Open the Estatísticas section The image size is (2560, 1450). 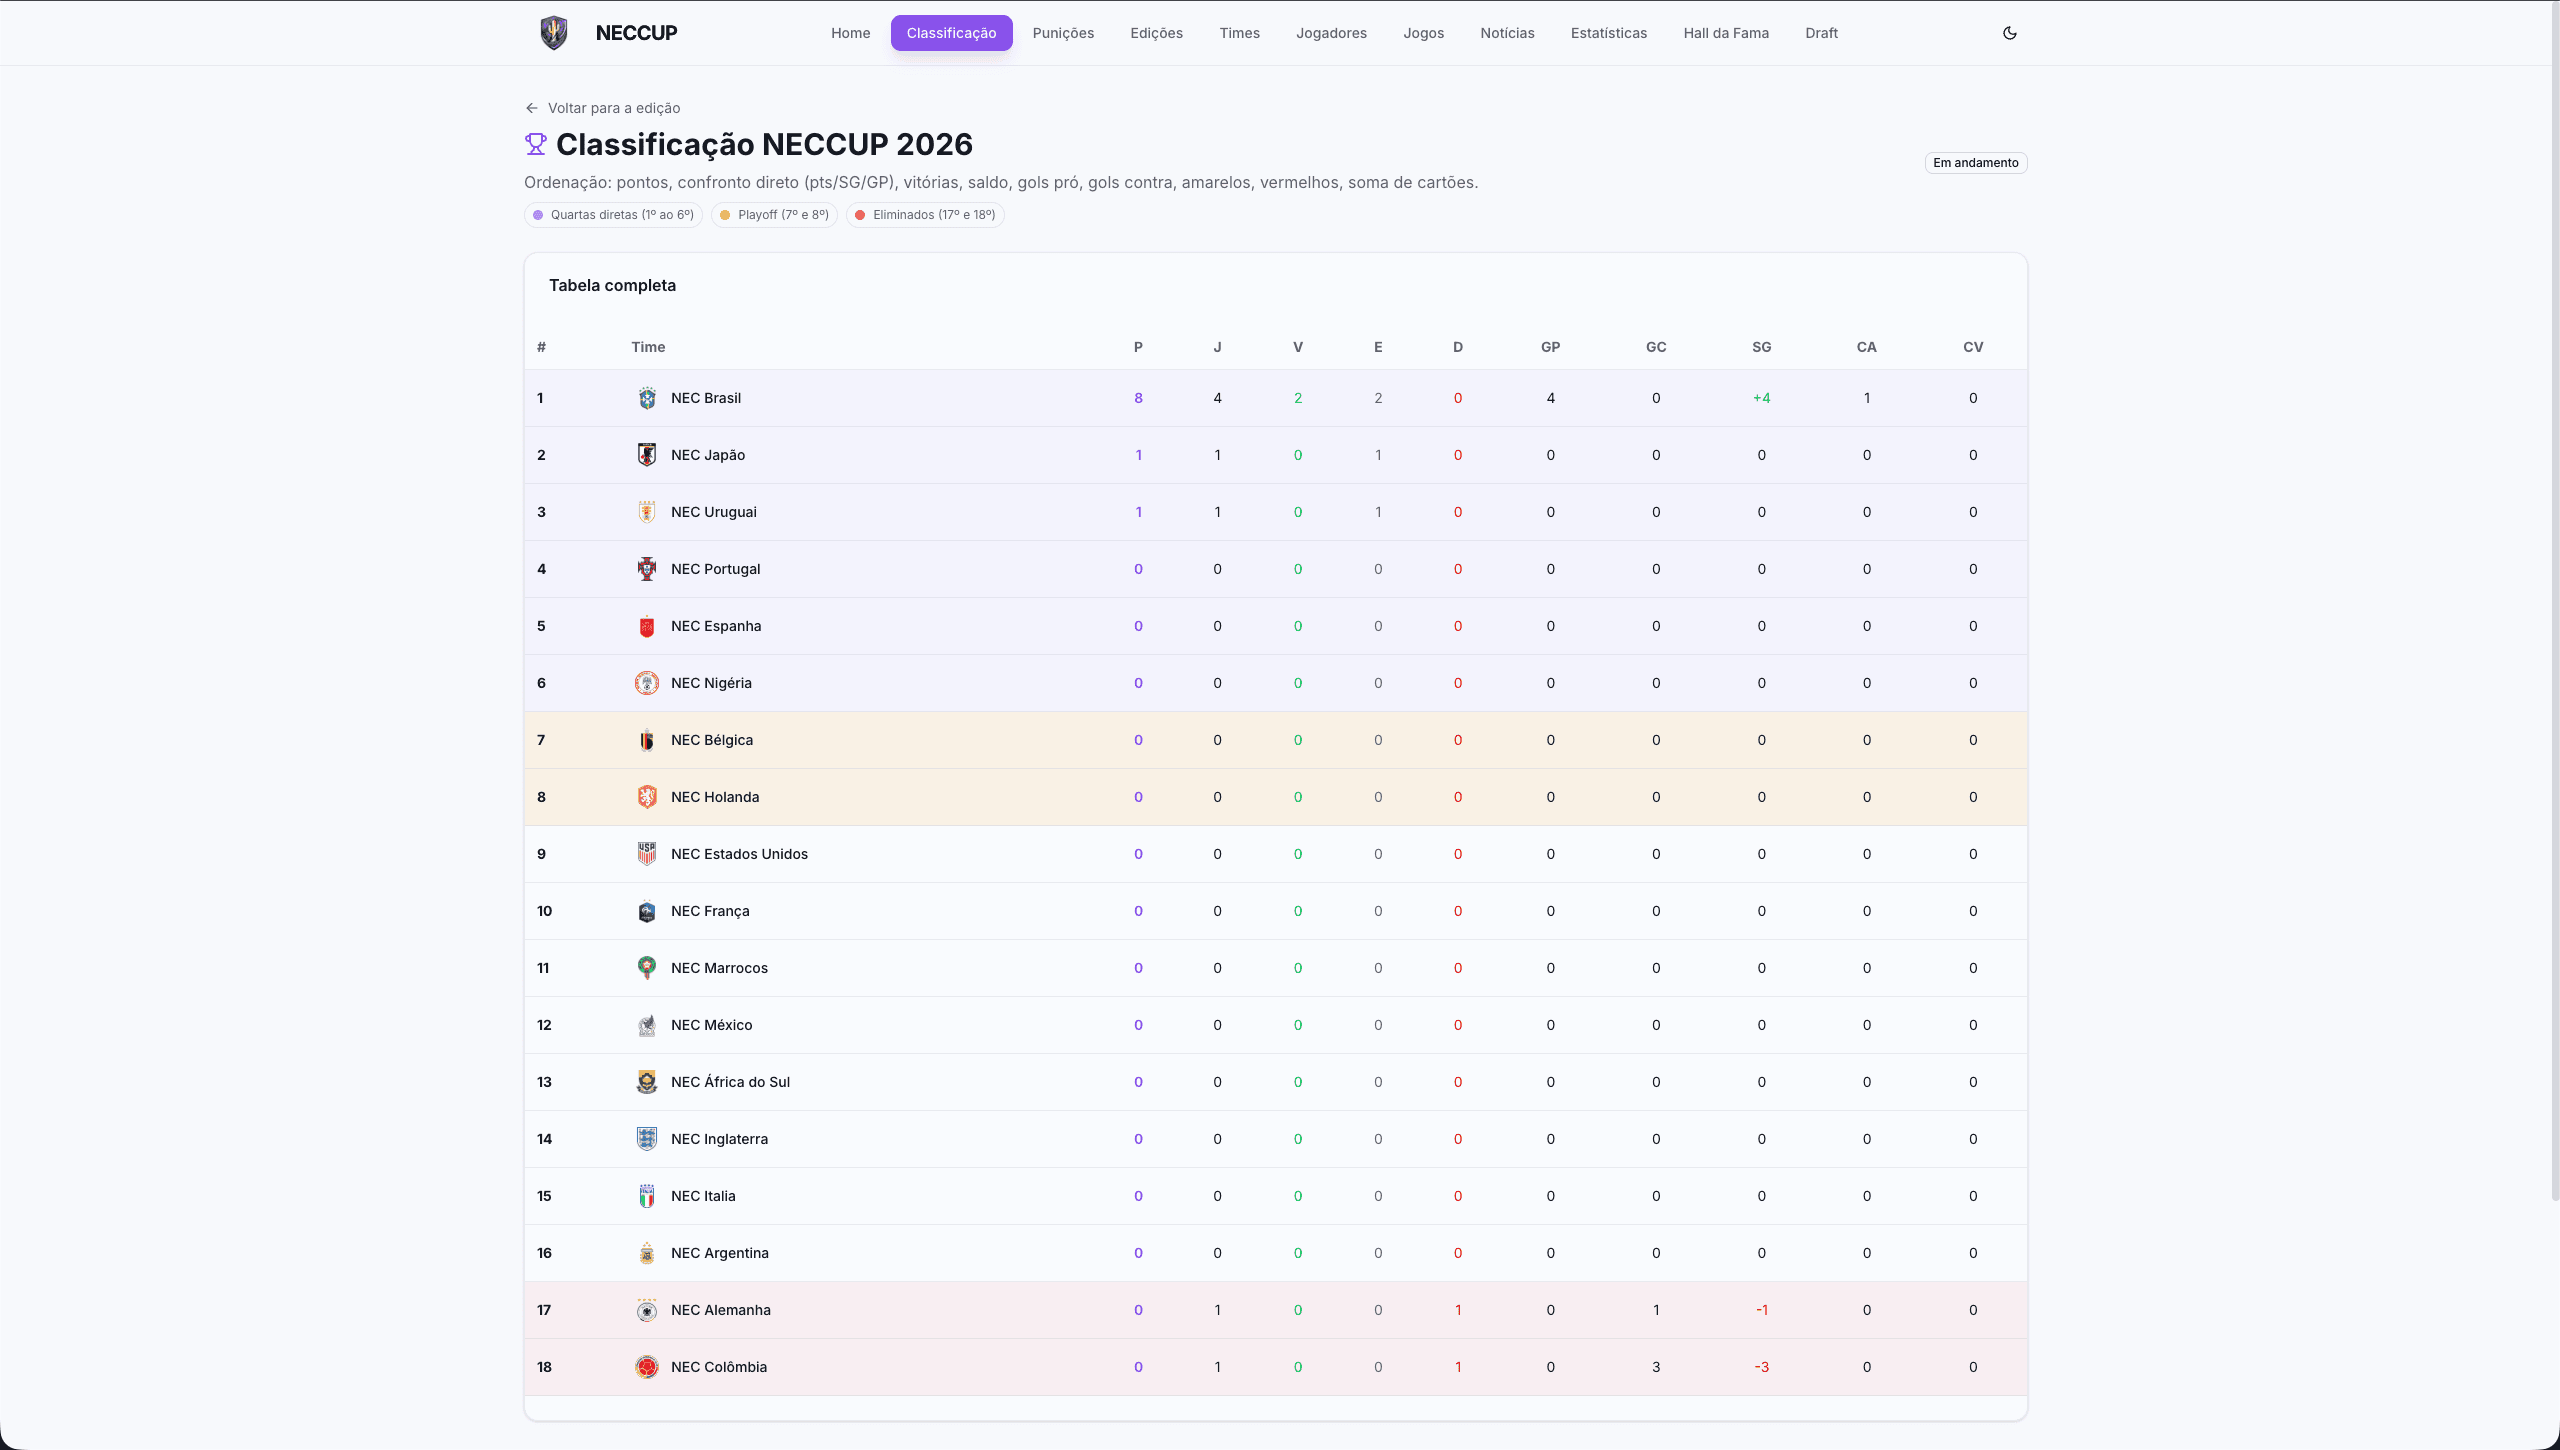[x=1608, y=32]
